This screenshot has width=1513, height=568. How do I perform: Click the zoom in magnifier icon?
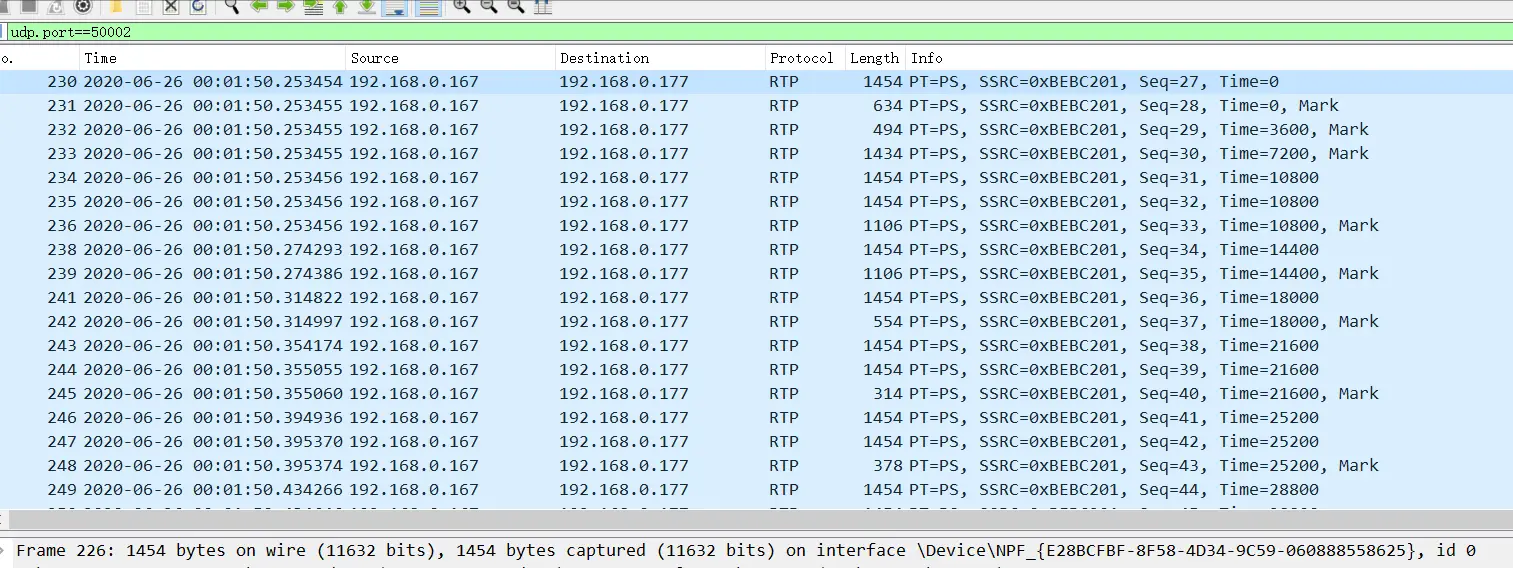[461, 6]
